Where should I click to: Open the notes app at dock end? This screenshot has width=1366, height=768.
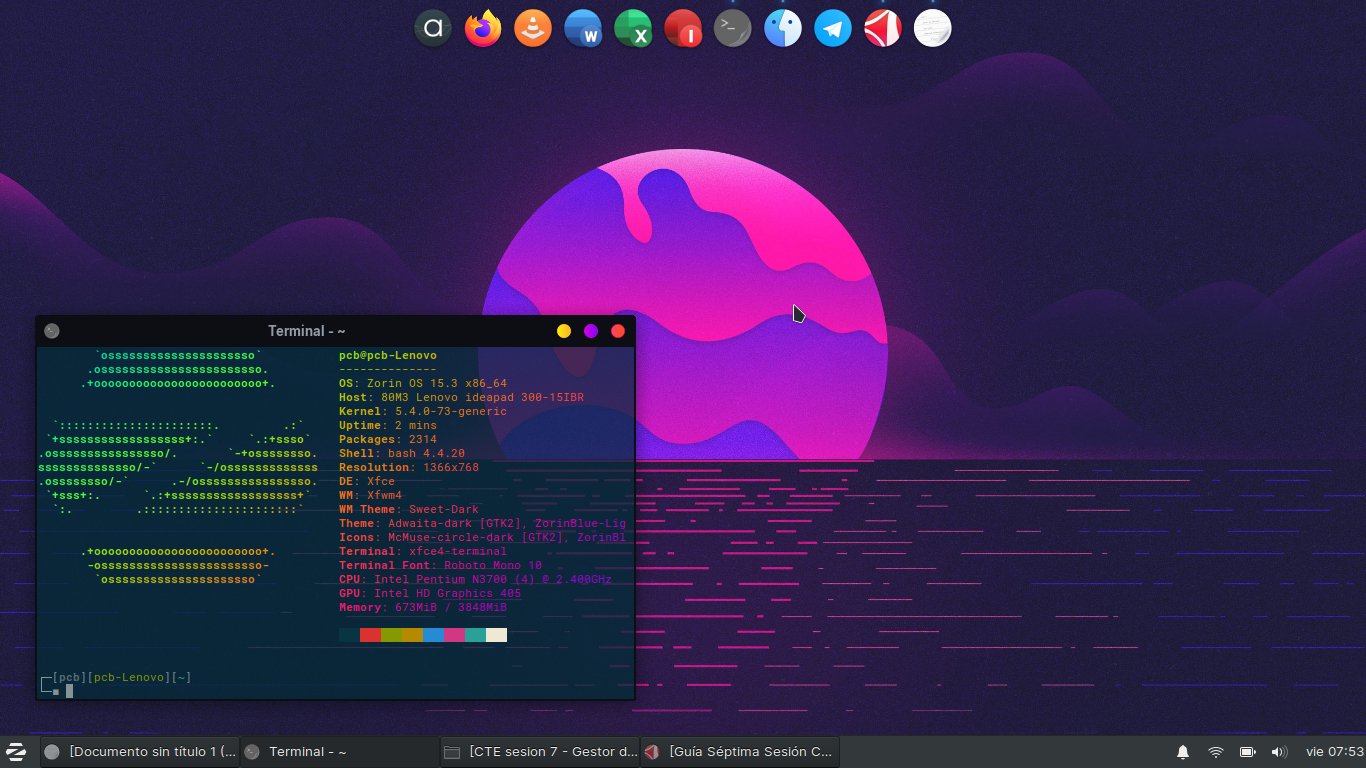[x=933, y=29]
